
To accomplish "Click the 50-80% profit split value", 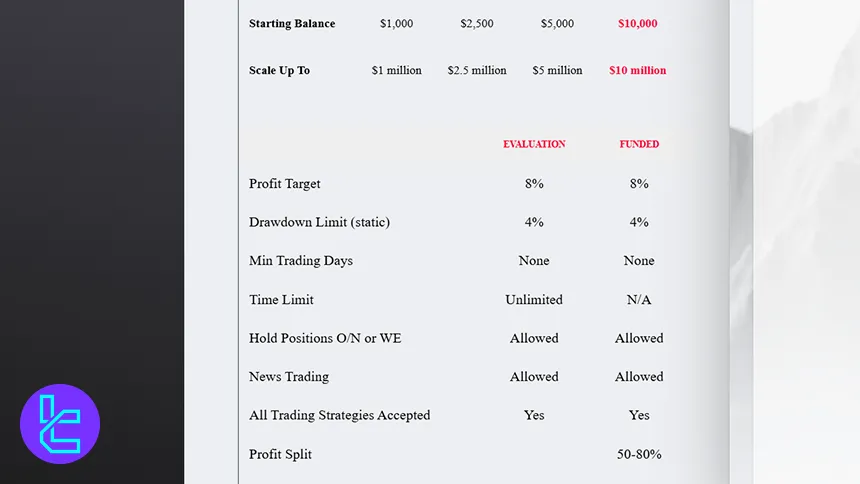I will [x=639, y=454].
